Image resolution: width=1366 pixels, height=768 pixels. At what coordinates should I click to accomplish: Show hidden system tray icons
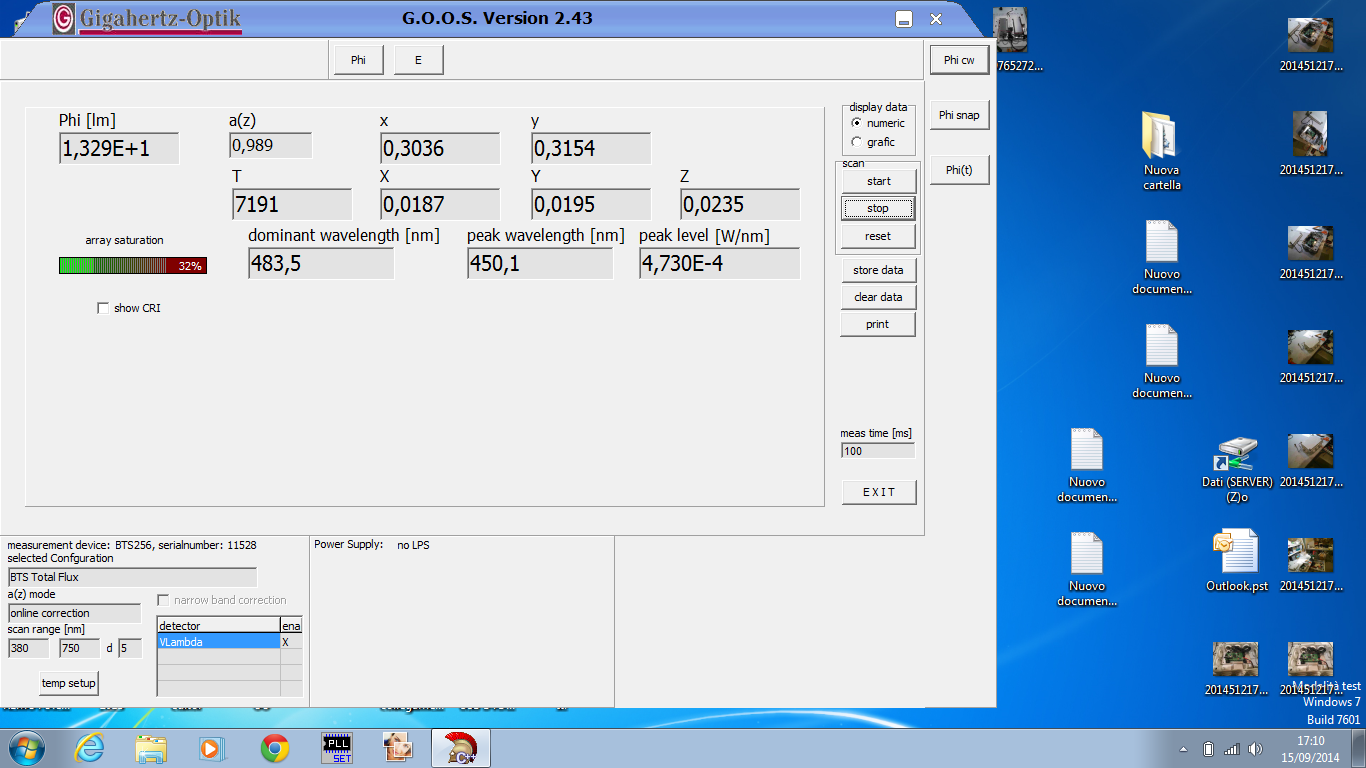point(1184,749)
